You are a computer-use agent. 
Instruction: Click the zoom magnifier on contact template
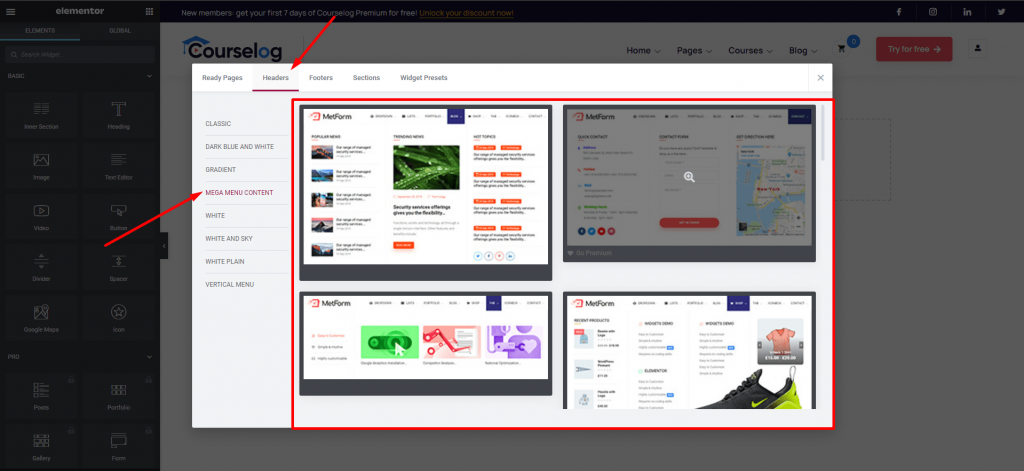[689, 177]
